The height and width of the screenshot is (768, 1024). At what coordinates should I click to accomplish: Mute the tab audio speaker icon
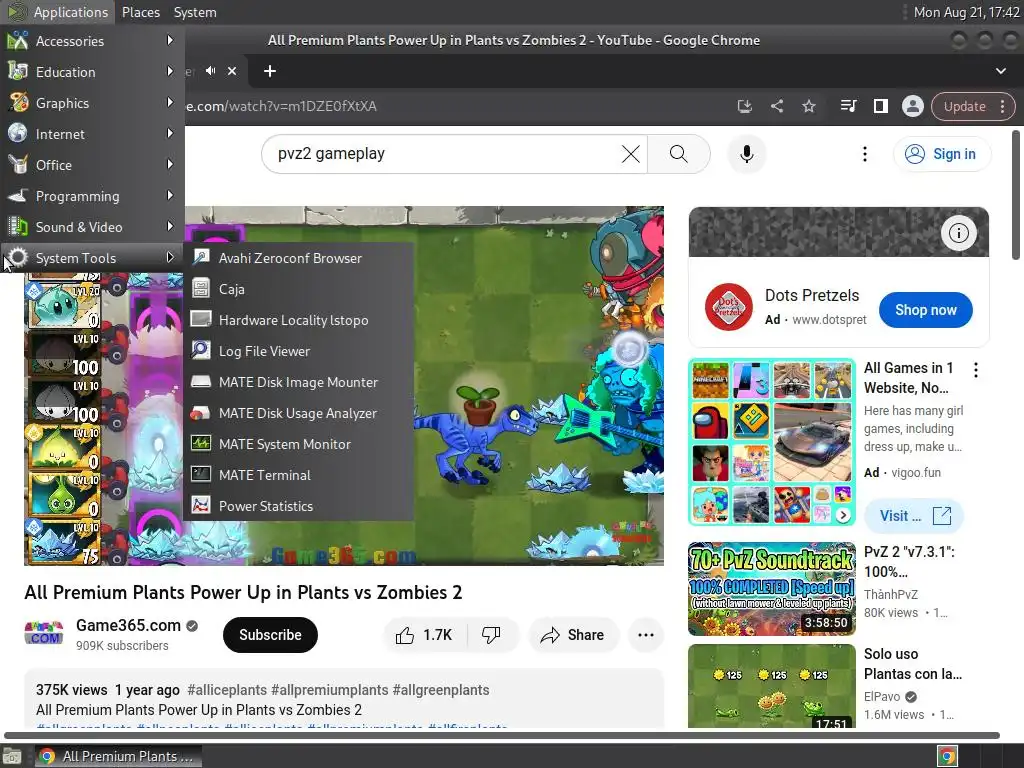pyautogui.click(x=210, y=71)
